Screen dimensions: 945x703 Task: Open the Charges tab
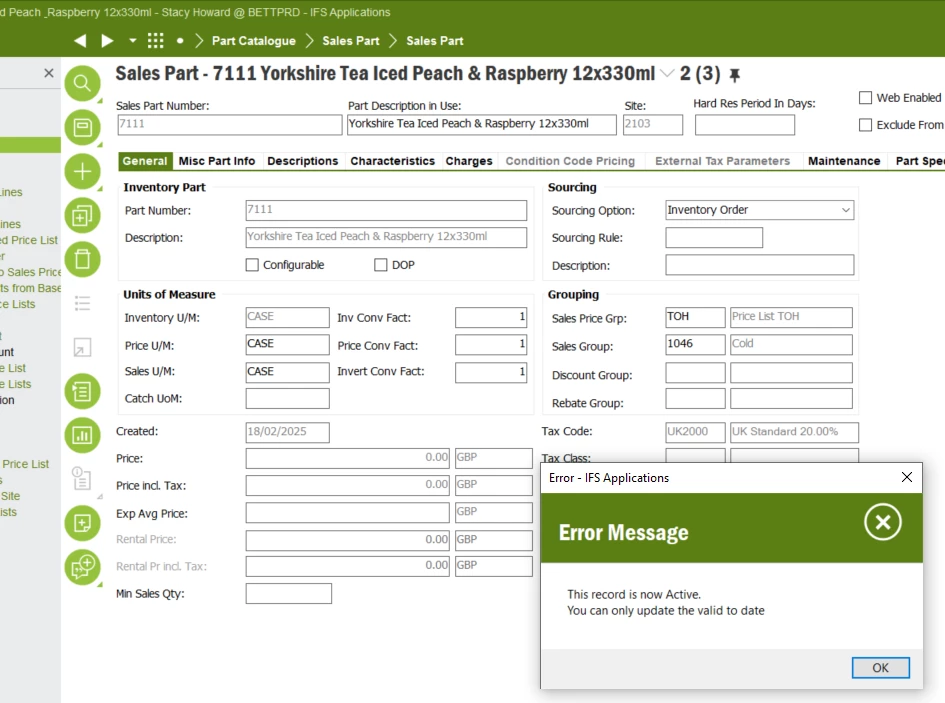pos(469,161)
